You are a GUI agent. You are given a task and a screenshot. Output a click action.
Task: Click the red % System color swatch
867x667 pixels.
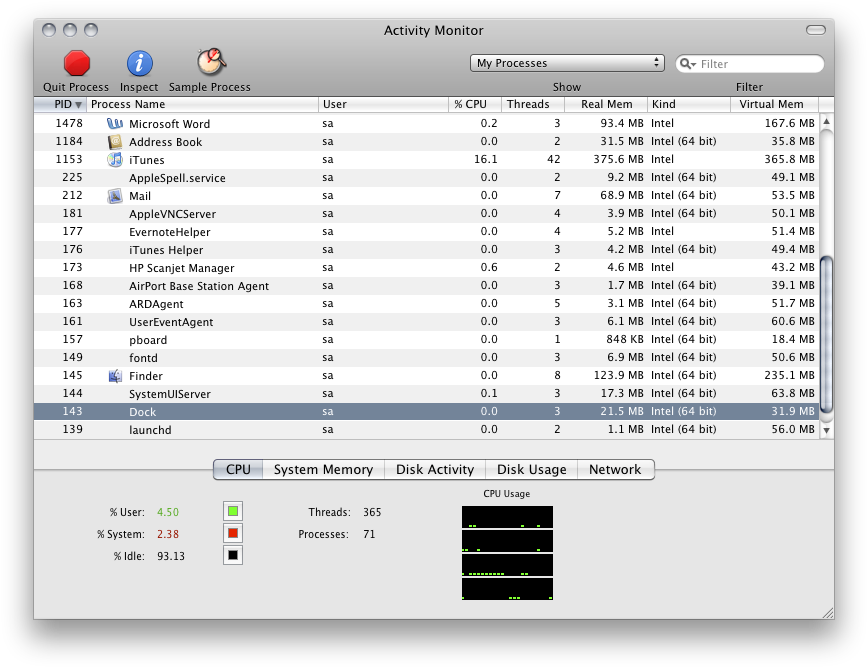[233, 533]
